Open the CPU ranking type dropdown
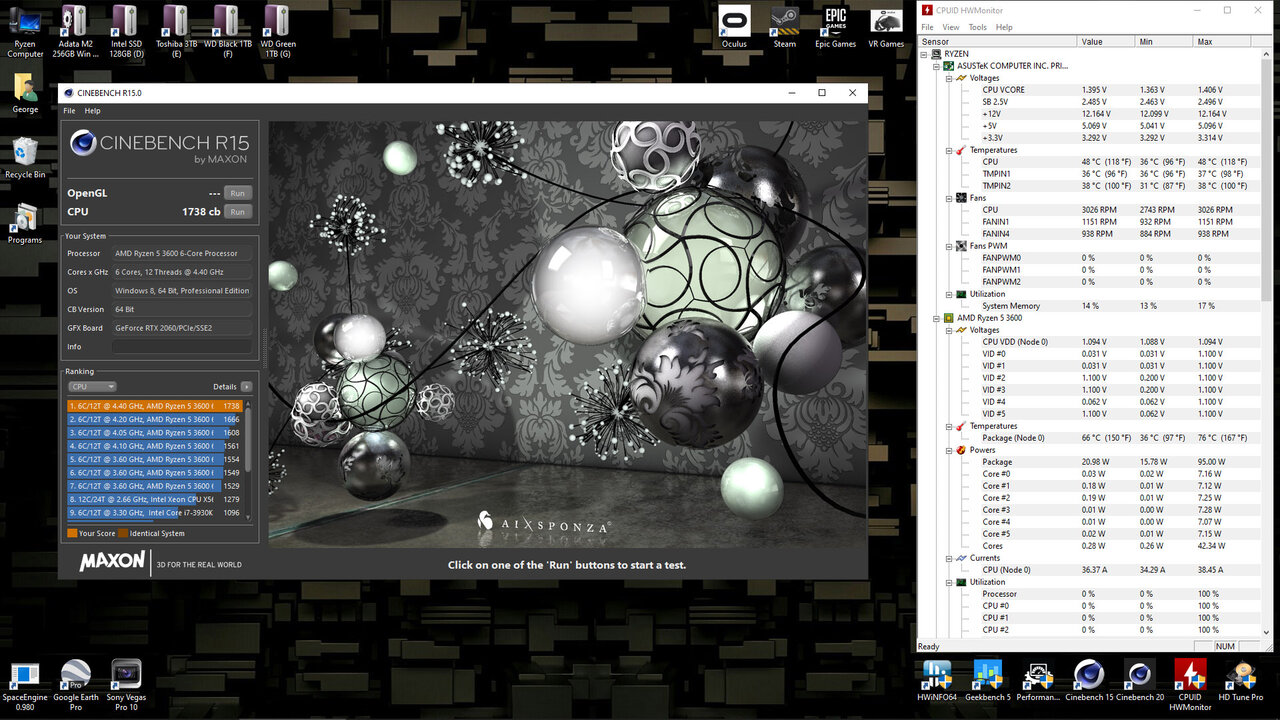Viewport: 1280px width, 720px height. click(92, 386)
